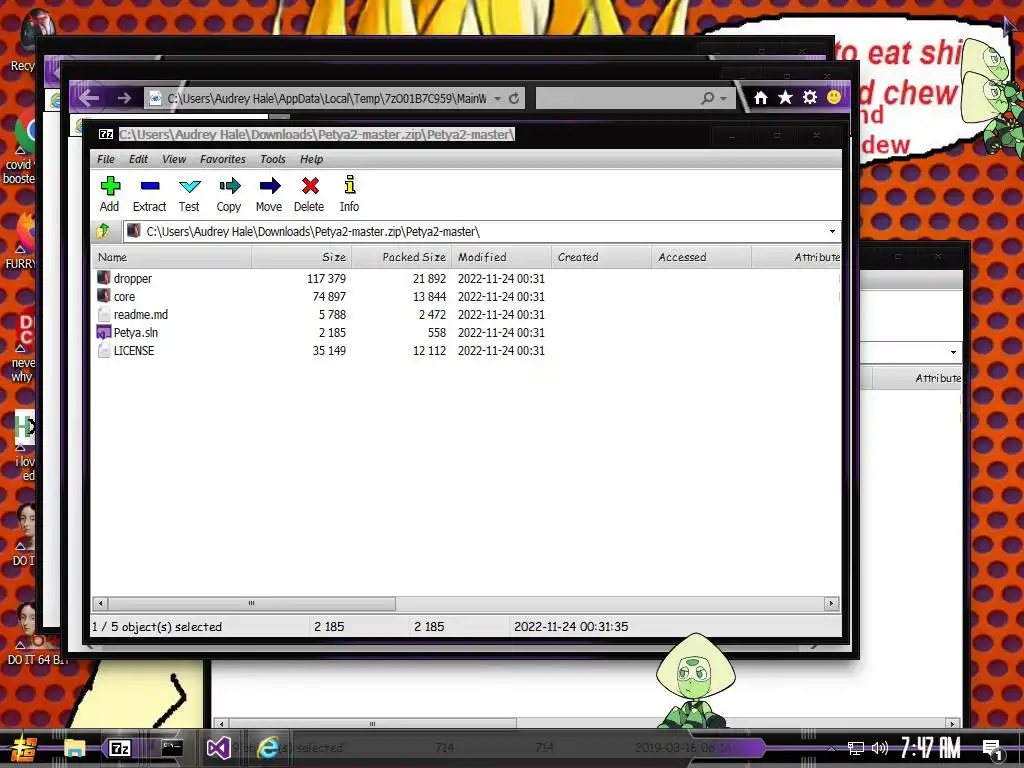Open command prompt taskbar icon
This screenshot has width=1024, height=768.
tap(172, 748)
